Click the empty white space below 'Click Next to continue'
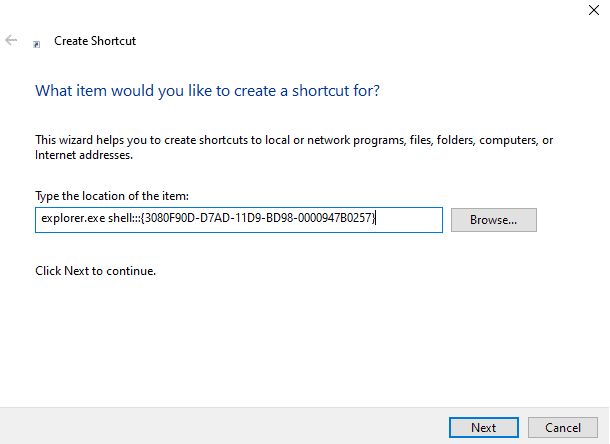The image size is (610, 444). pos(300,340)
